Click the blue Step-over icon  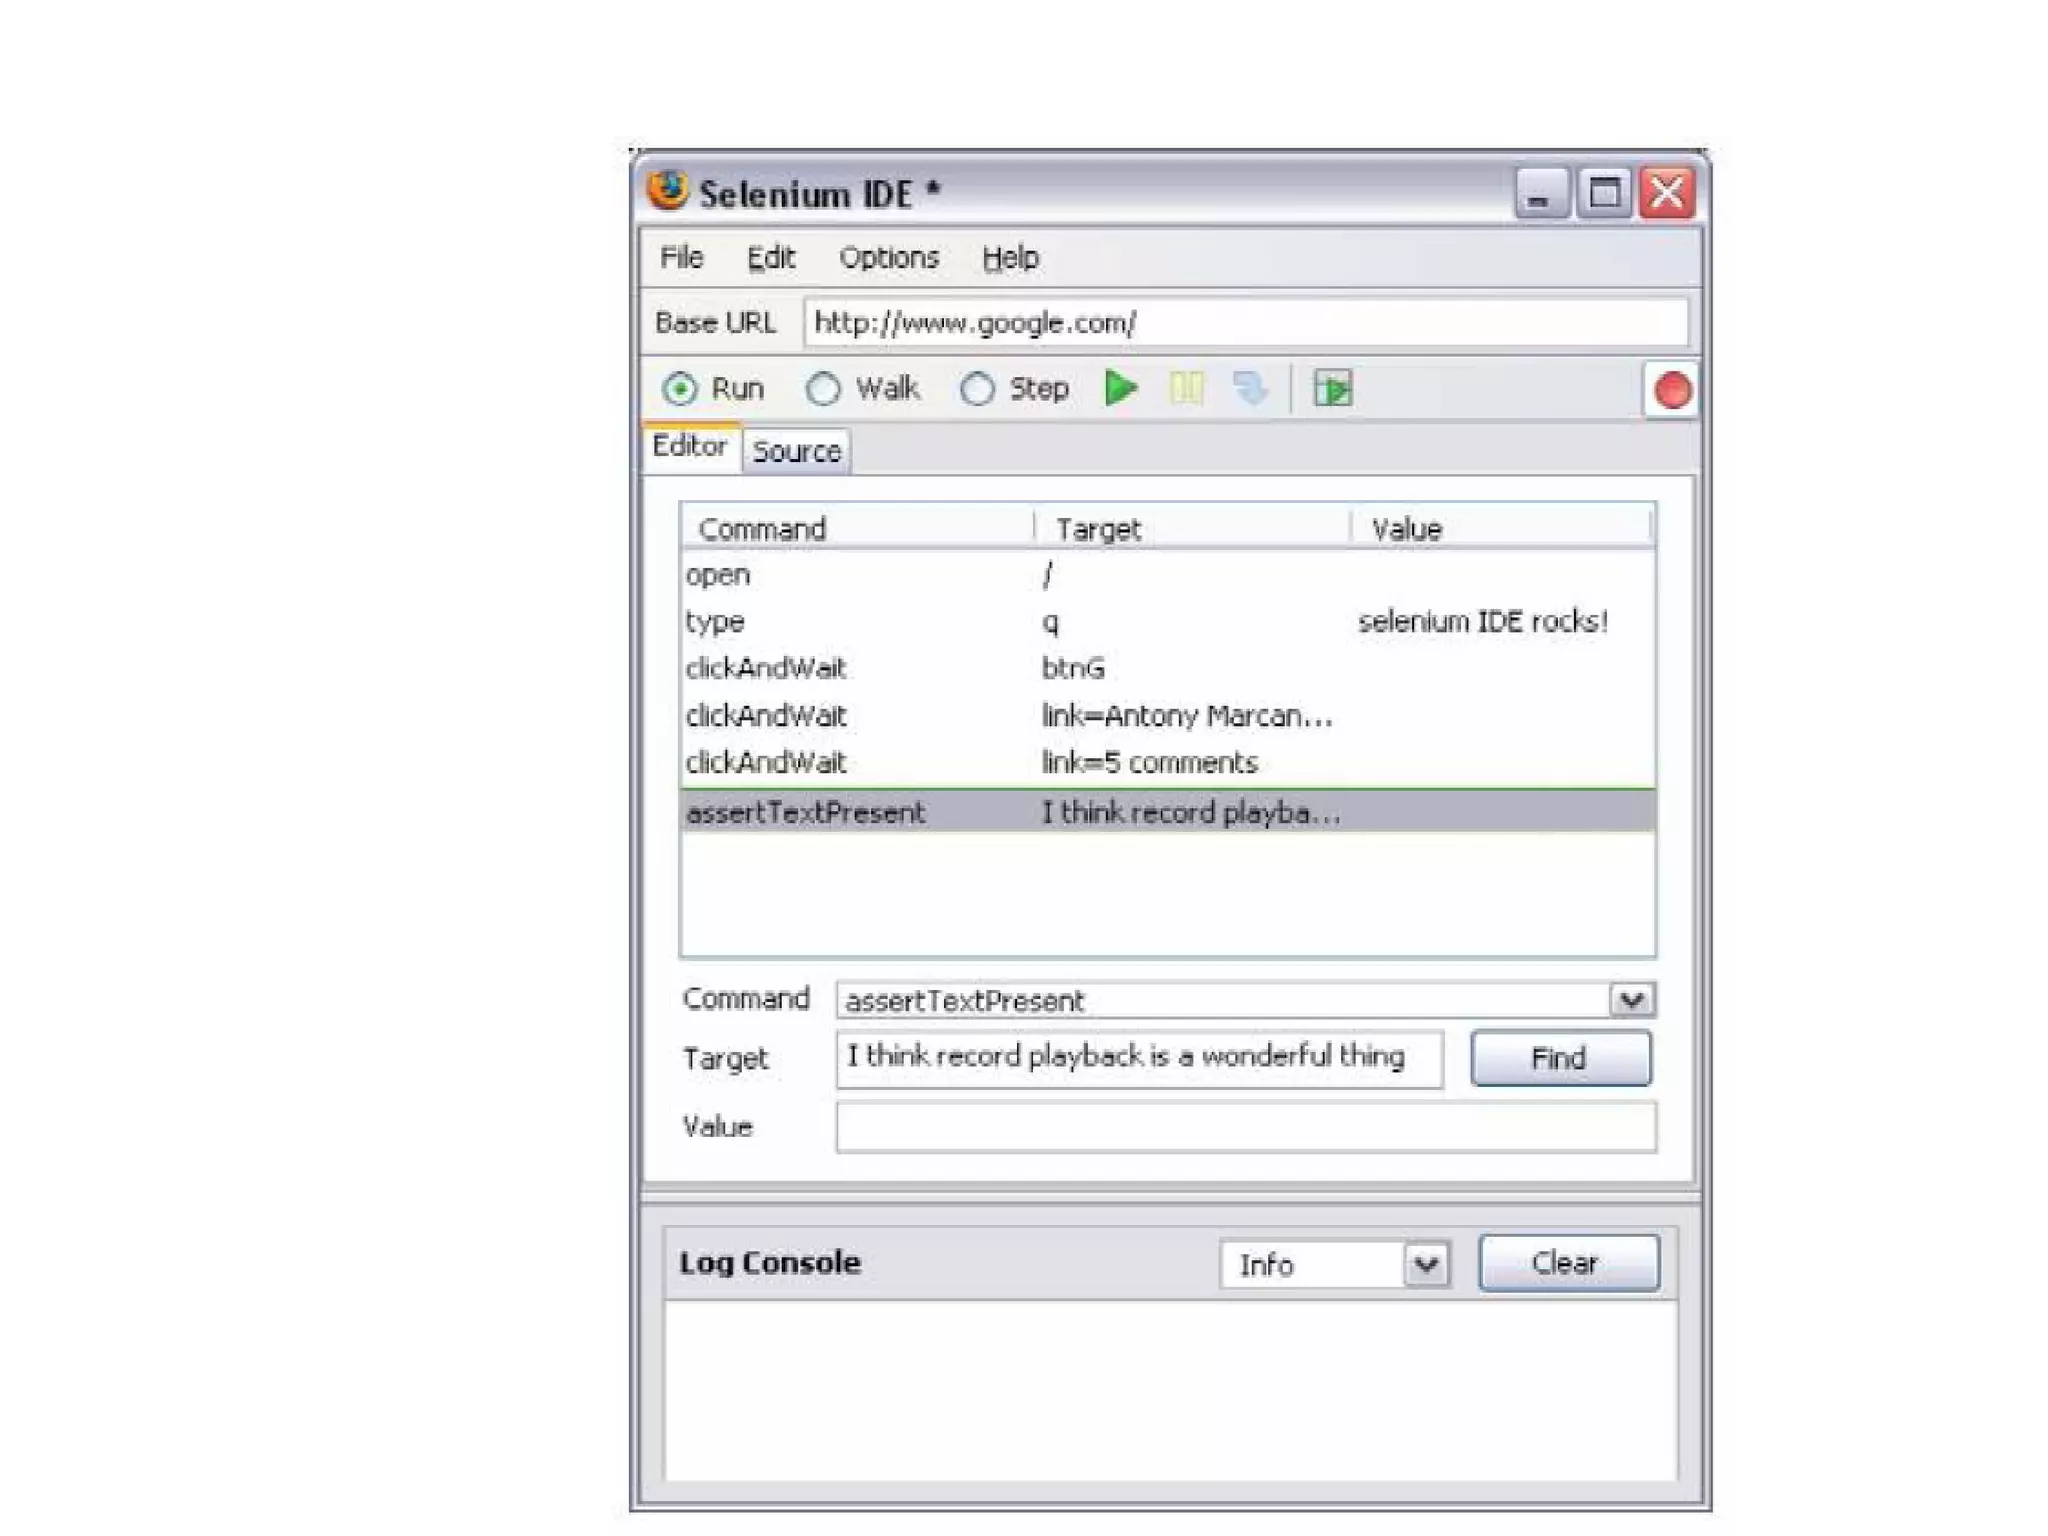[x=1250, y=388]
